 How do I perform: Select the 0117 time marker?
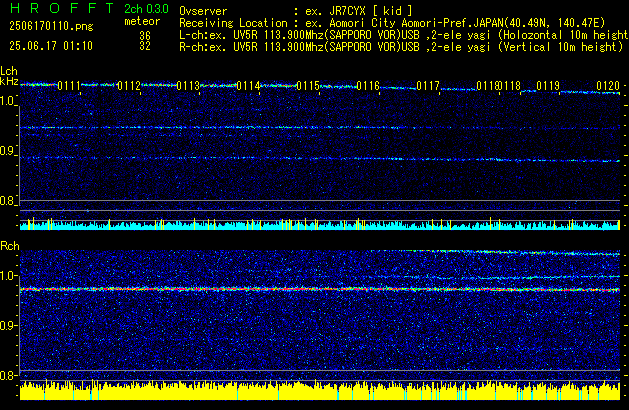(428, 86)
